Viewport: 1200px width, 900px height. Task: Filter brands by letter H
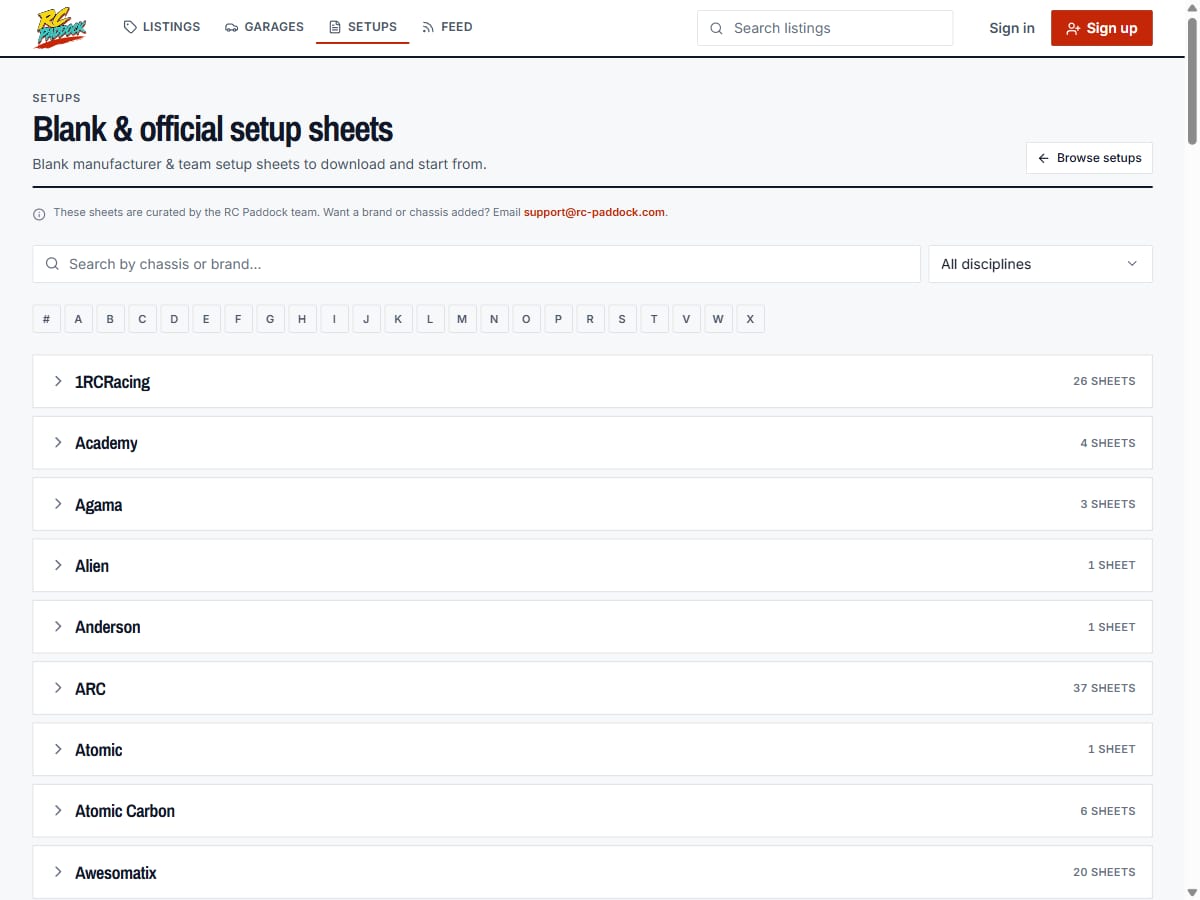(302, 319)
